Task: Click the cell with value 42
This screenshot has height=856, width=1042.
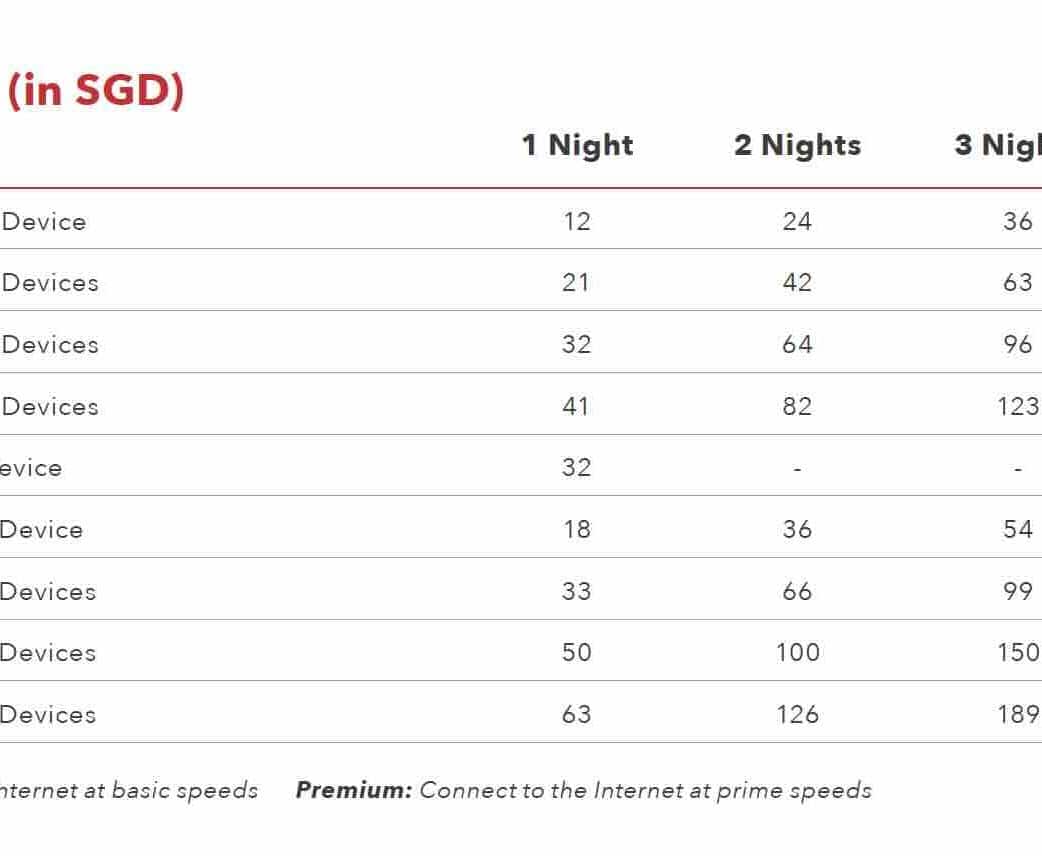Action: coord(797,283)
